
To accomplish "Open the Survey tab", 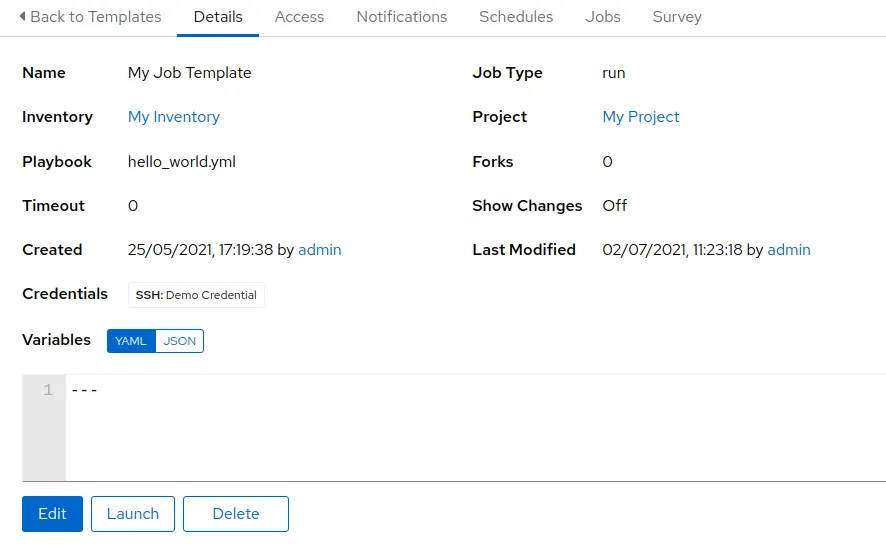I will (x=677, y=17).
